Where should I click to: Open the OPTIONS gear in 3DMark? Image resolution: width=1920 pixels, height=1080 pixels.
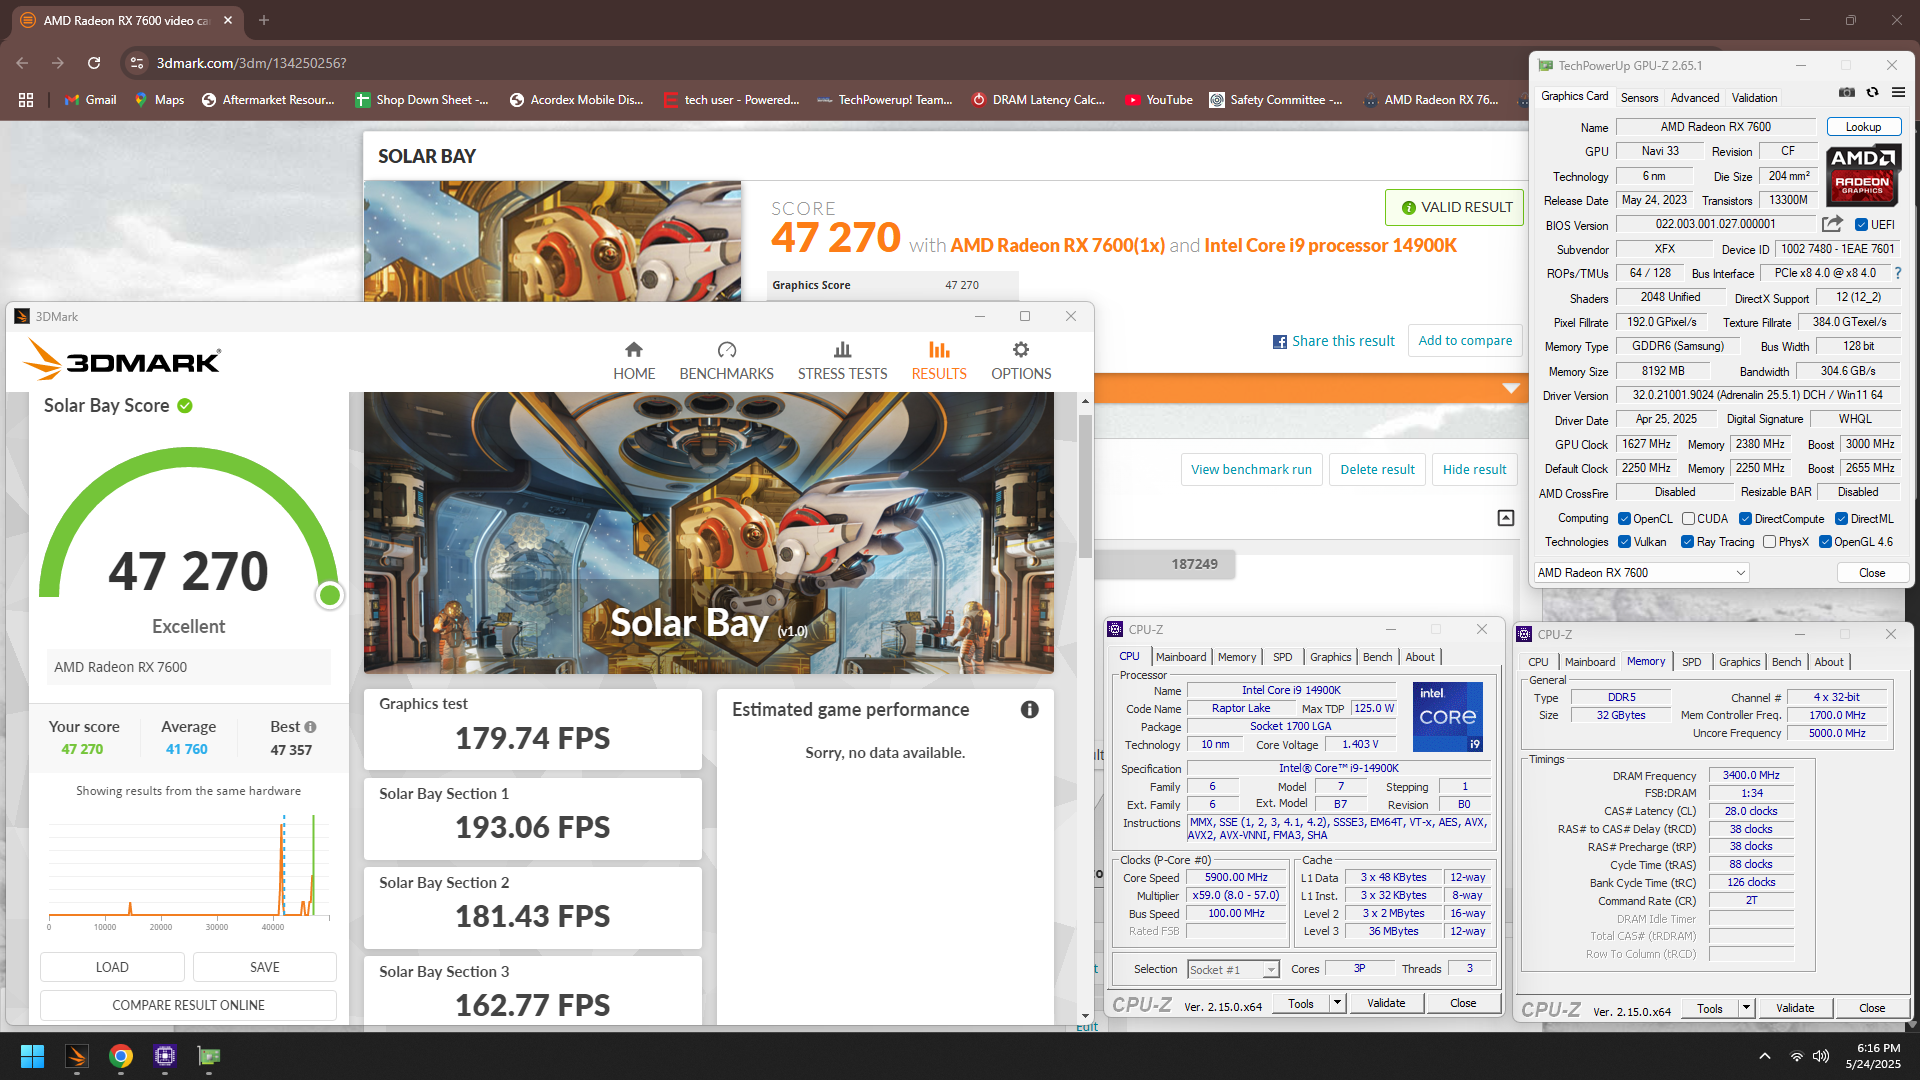coord(1021,361)
